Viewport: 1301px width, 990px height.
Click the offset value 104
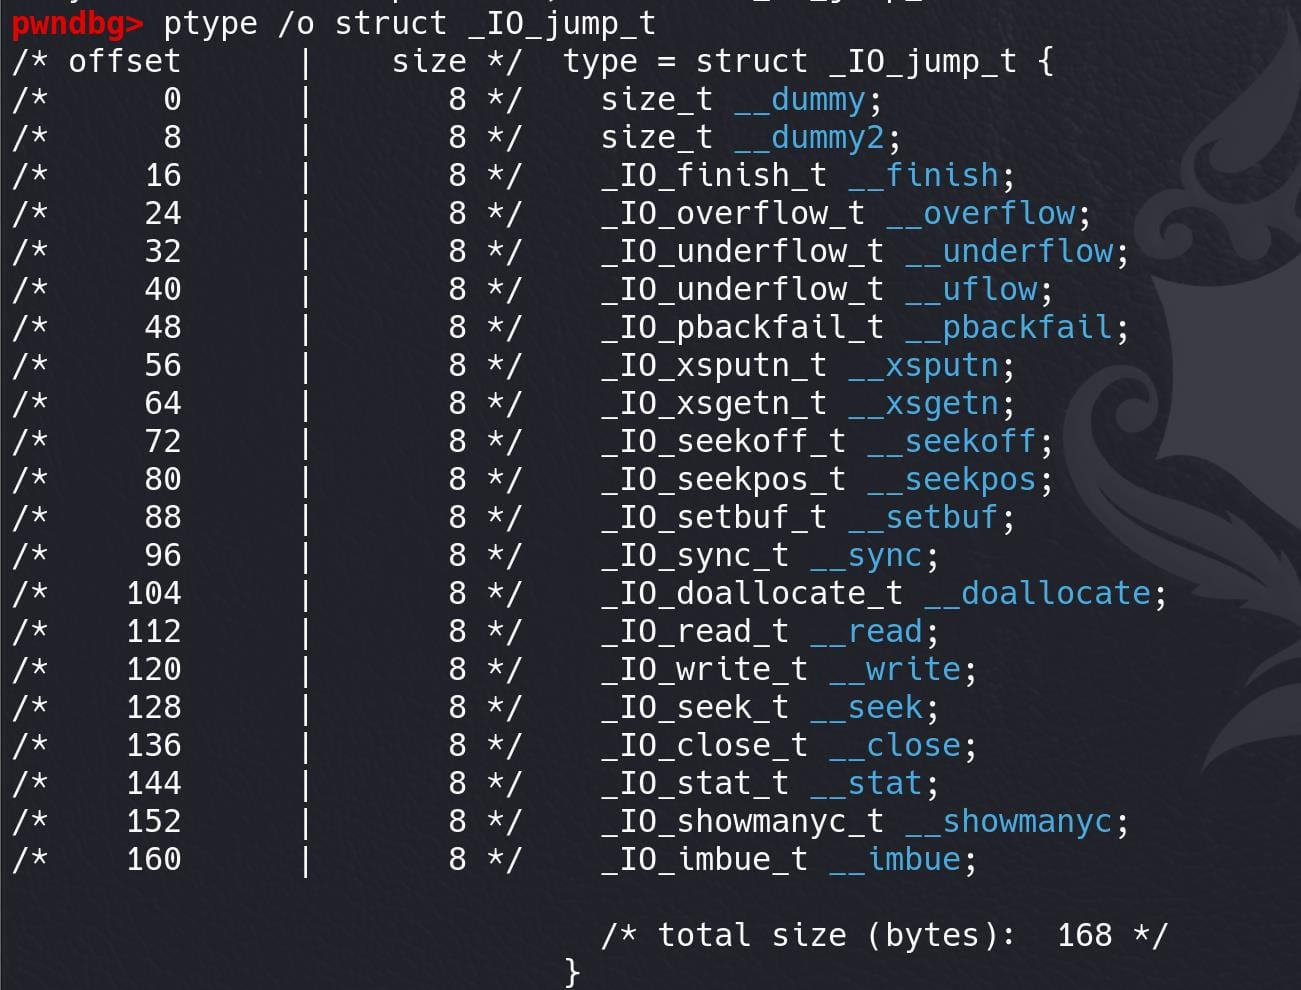pyautogui.click(x=154, y=594)
